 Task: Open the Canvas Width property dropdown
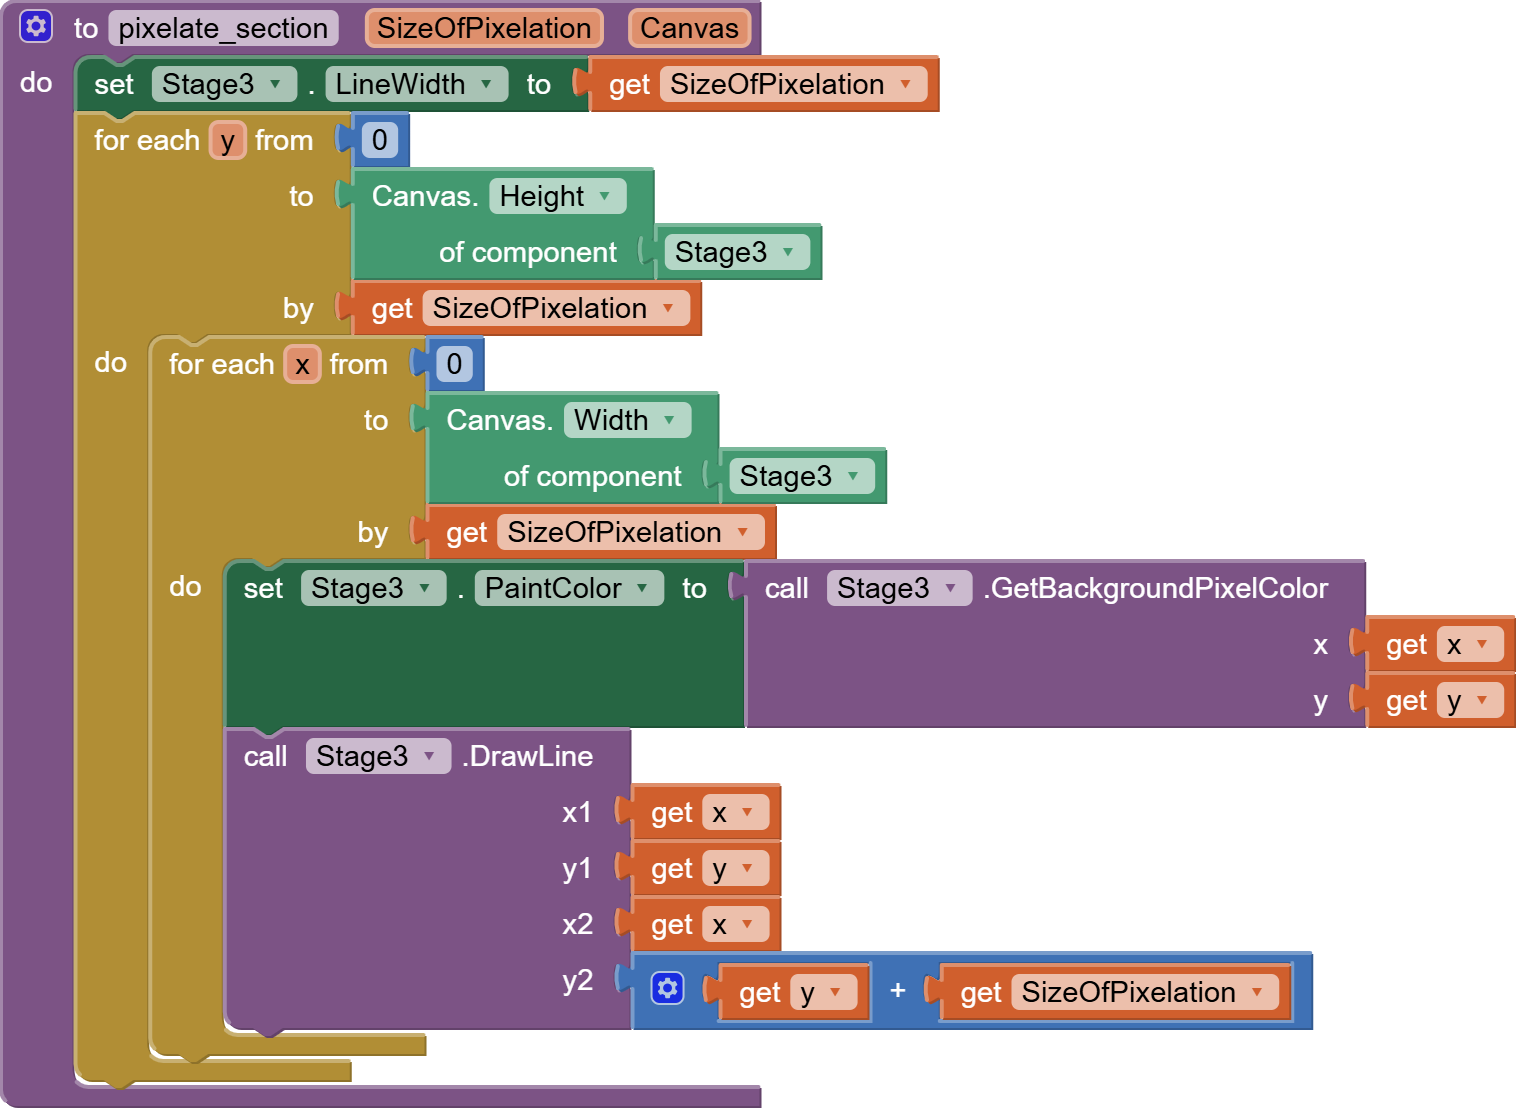[669, 420]
